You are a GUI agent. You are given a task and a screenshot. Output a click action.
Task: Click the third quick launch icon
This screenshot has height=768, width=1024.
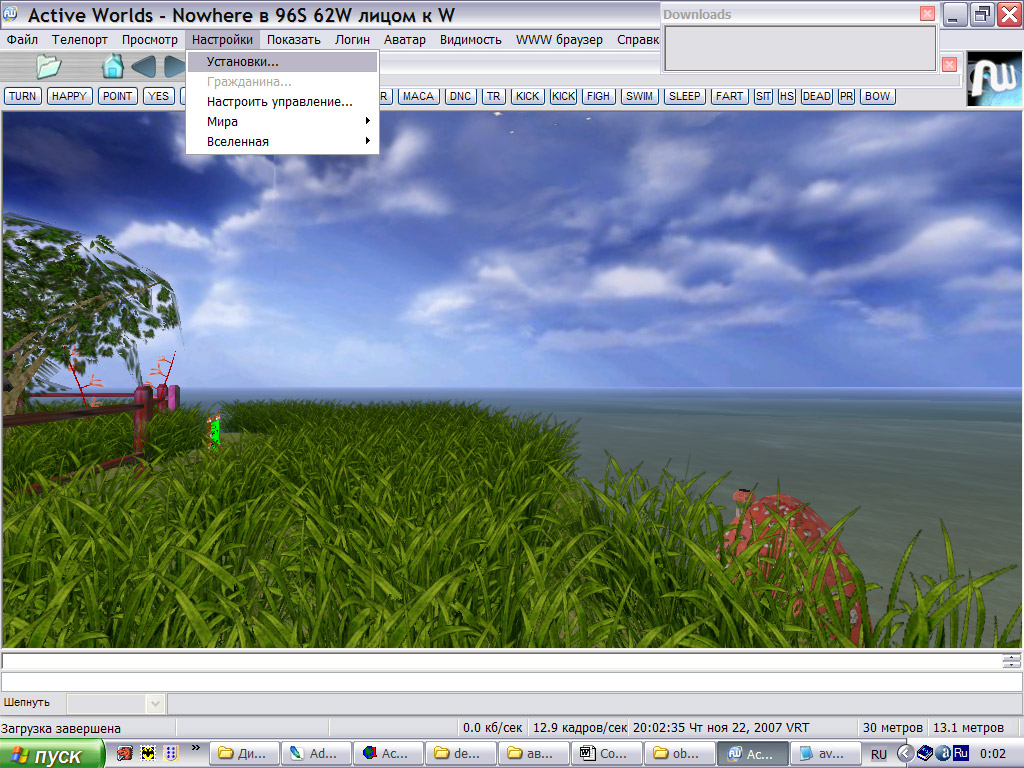click(171, 754)
